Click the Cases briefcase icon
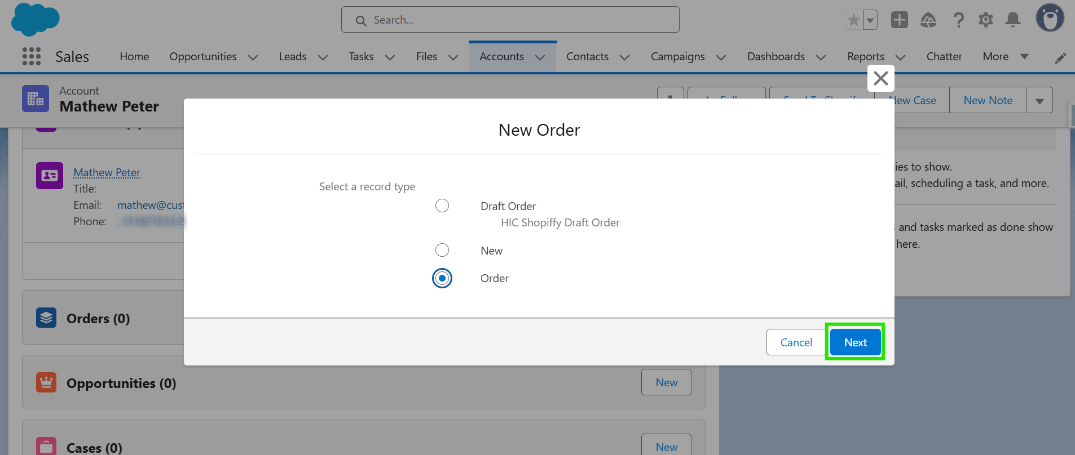 click(x=46, y=446)
